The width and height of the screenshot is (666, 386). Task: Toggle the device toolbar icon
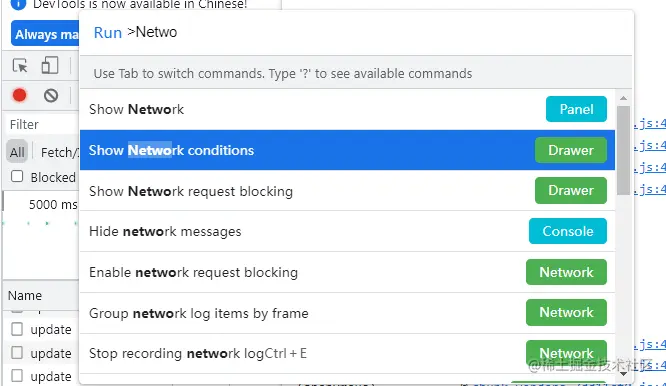click(x=50, y=65)
